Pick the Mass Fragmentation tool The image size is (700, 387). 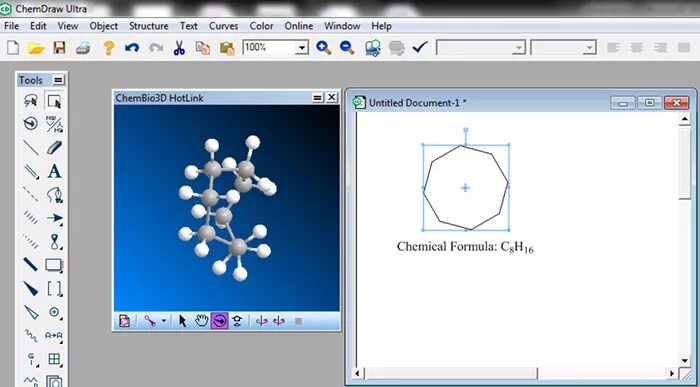(x=54, y=124)
